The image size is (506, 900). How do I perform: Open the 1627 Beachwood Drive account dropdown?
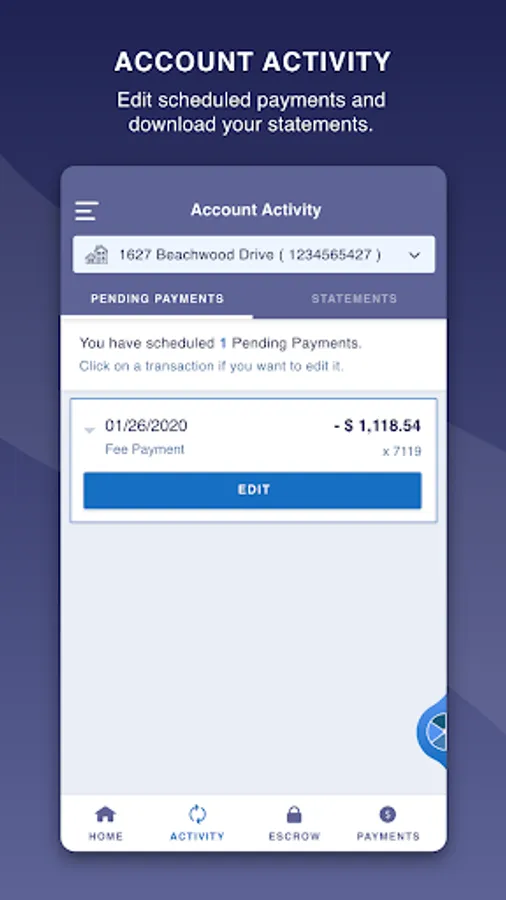click(254, 254)
